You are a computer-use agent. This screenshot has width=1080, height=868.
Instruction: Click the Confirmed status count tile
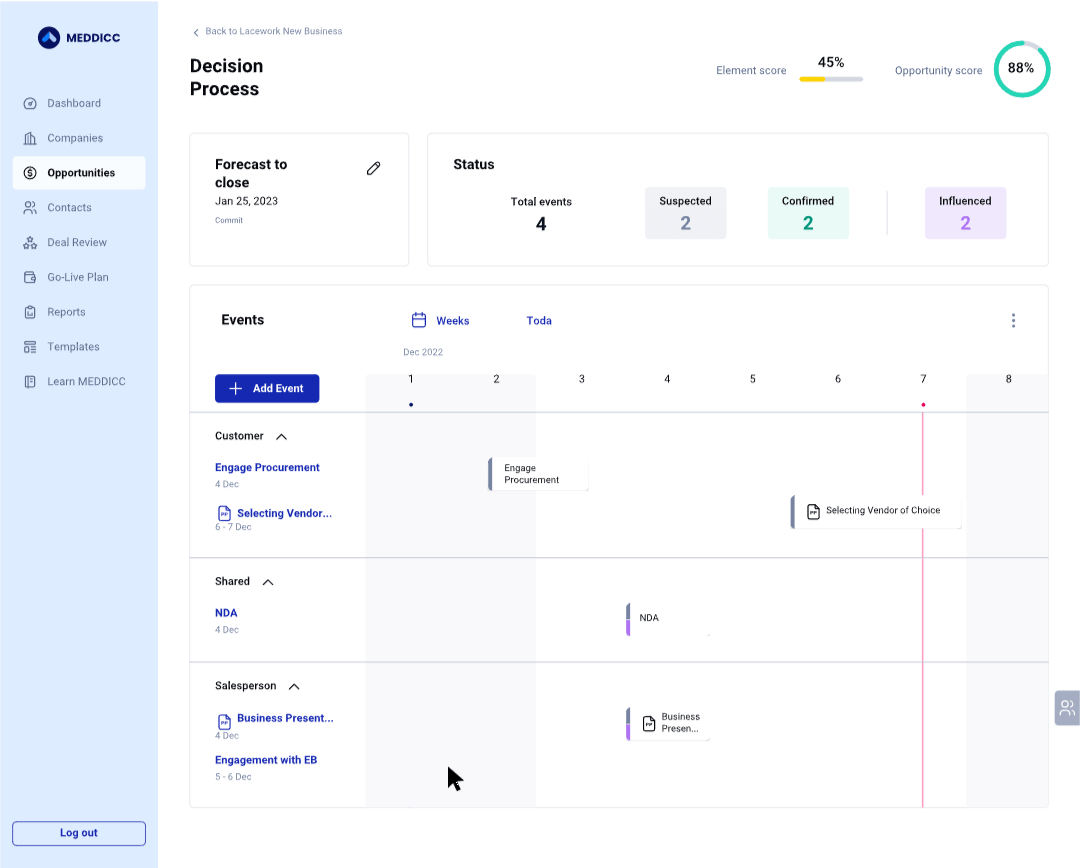(808, 213)
